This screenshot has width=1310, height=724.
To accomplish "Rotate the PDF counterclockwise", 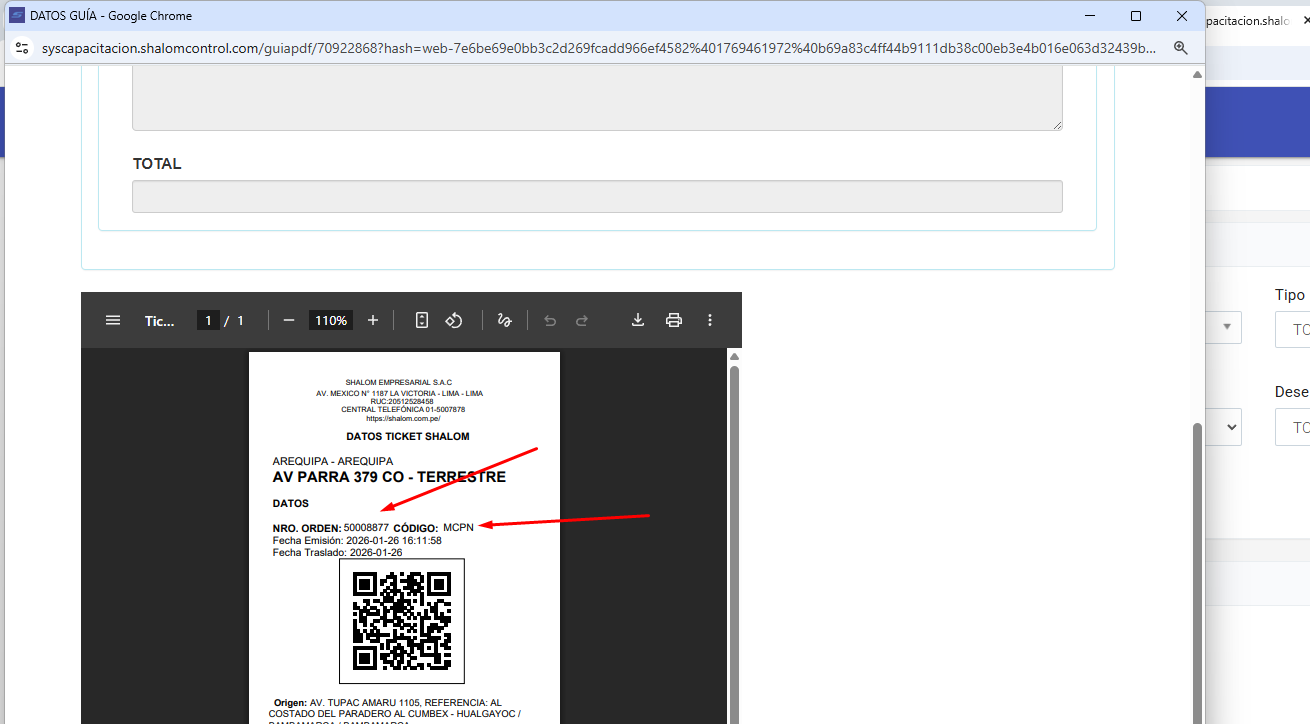I will [x=454, y=320].
